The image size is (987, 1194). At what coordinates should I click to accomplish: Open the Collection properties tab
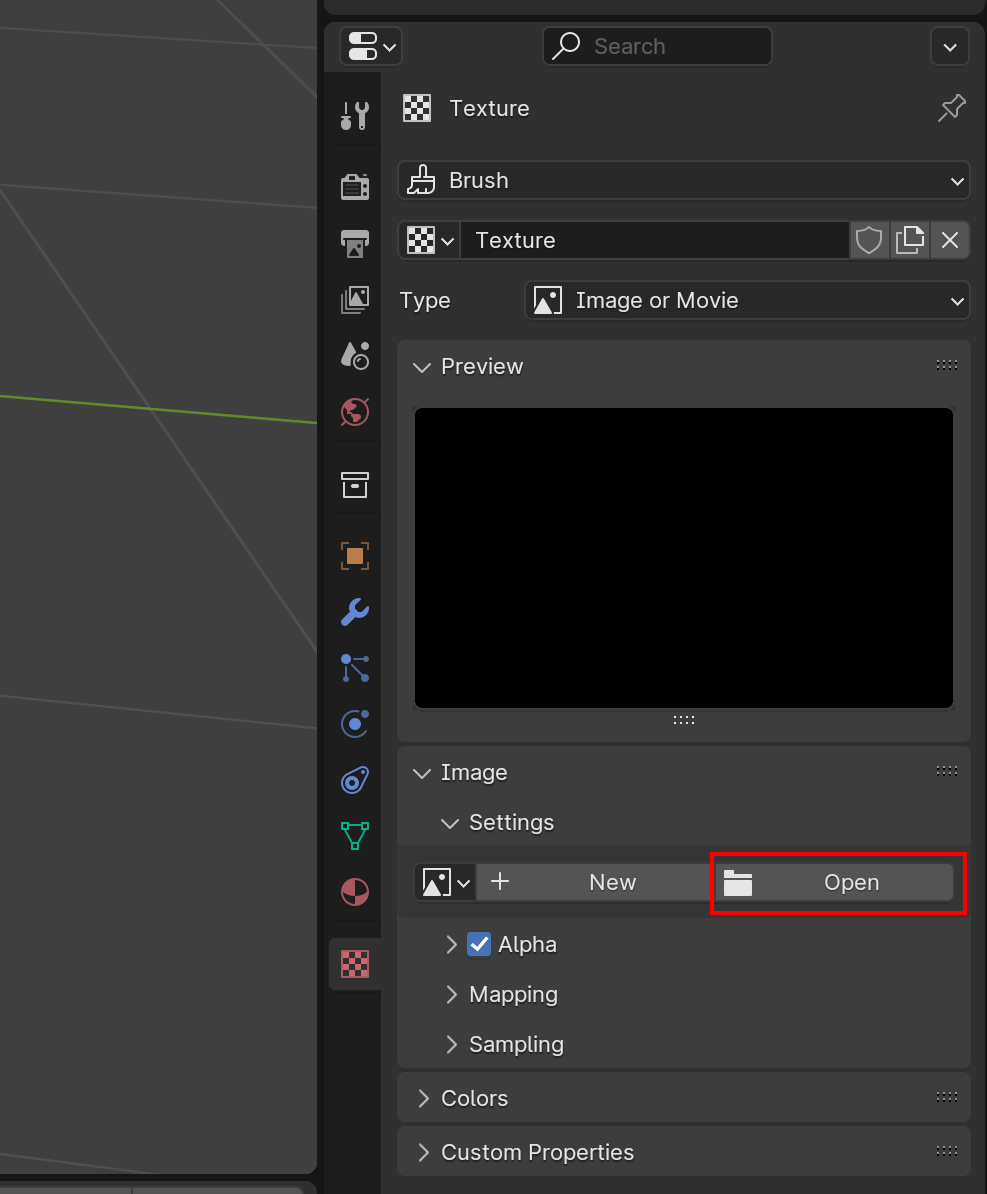point(355,484)
